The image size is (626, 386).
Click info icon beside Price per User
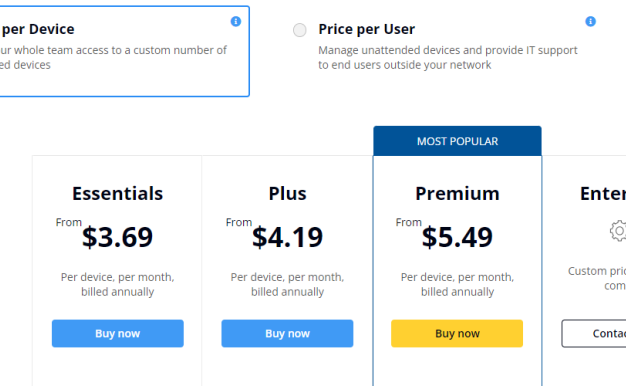(590, 21)
